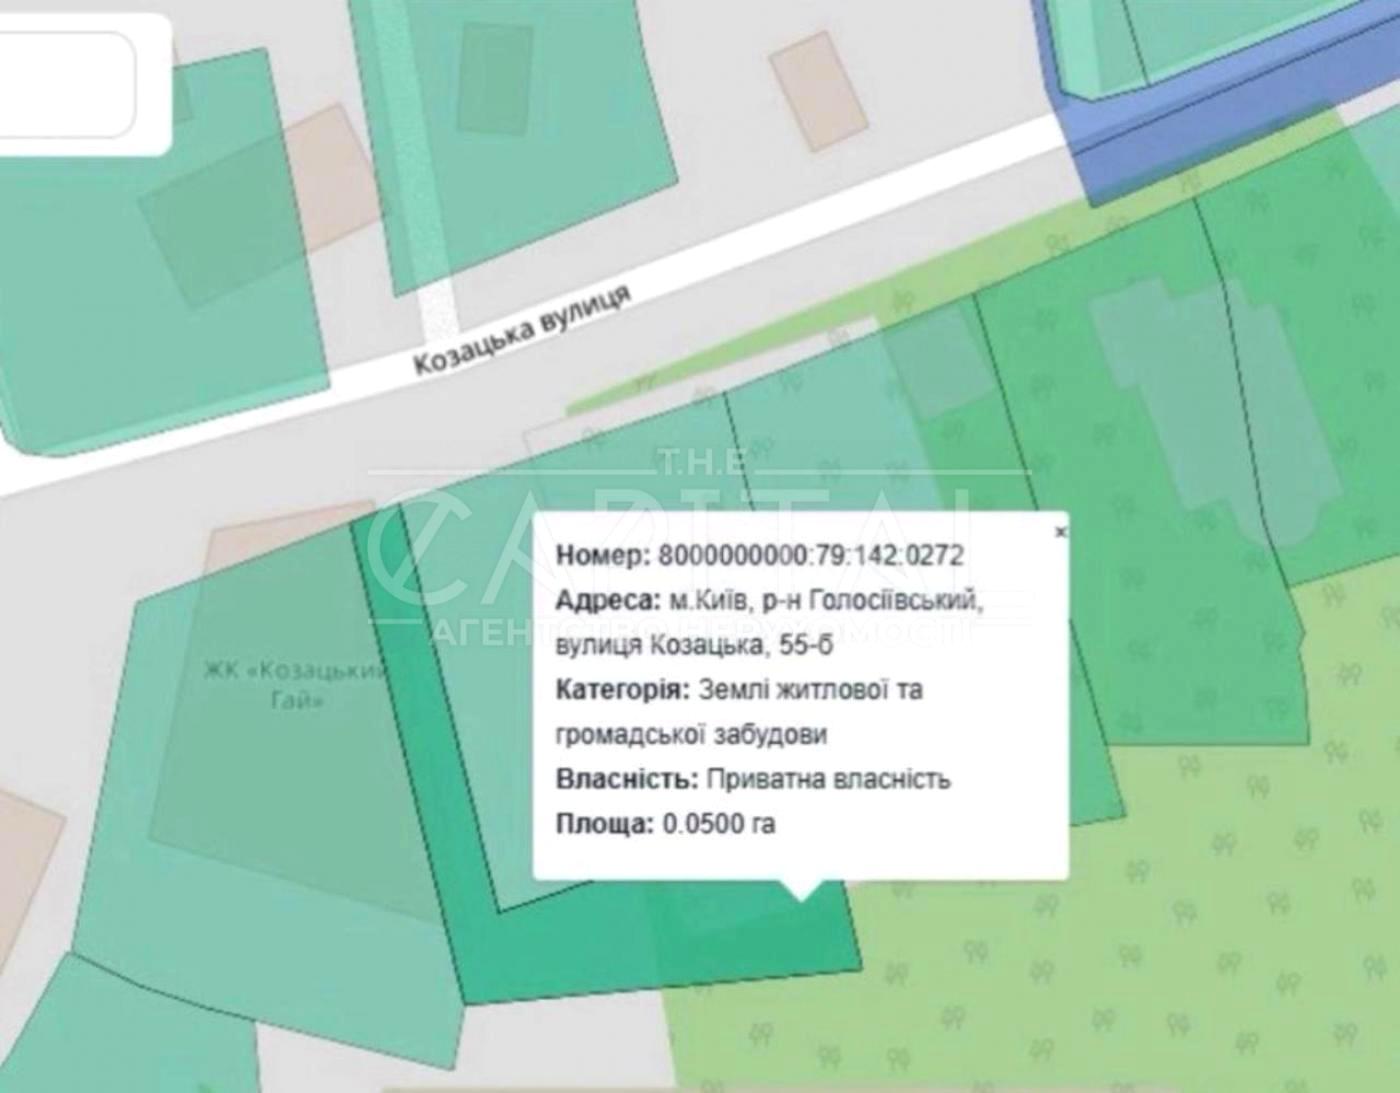This screenshot has width=1400, height=1093.
Task: Click the beige building north of the street
Action: point(819,91)
